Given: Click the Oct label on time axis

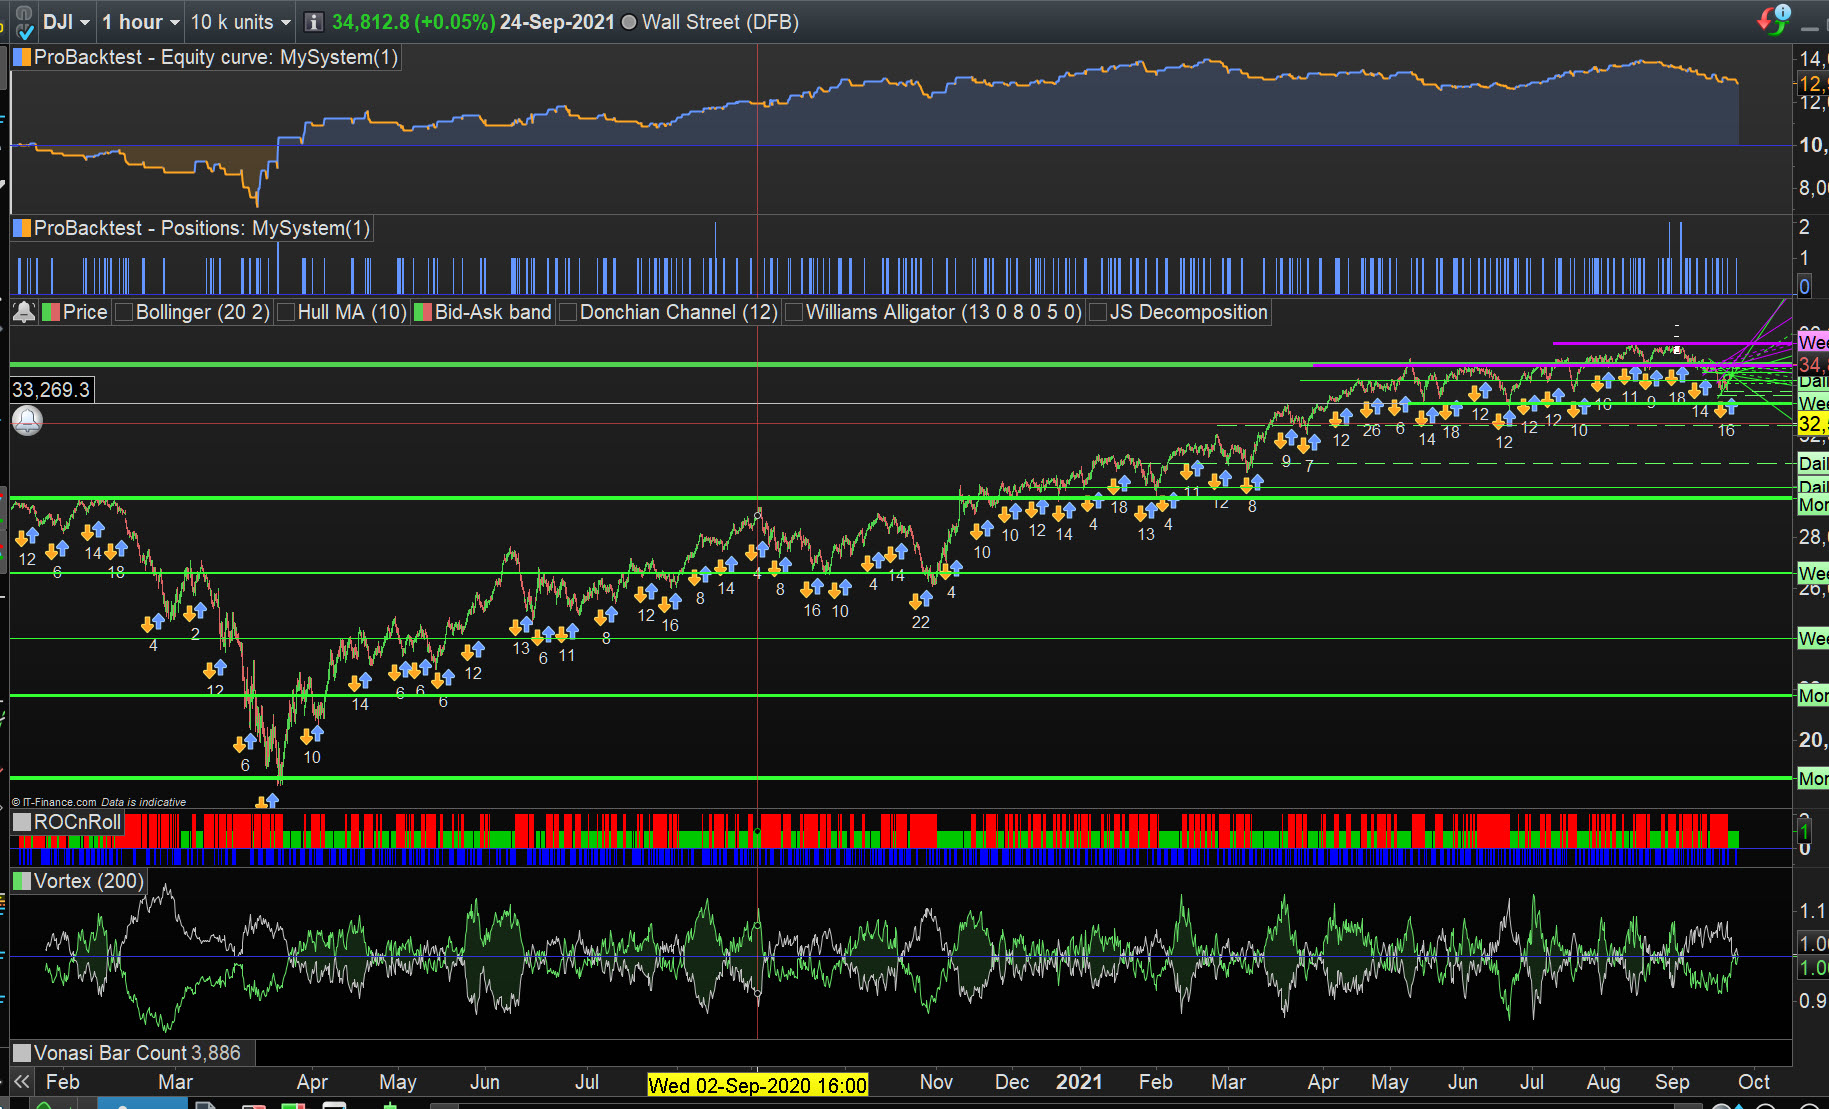Looking at the screenshot, I should click(x=1754, y=1082).
